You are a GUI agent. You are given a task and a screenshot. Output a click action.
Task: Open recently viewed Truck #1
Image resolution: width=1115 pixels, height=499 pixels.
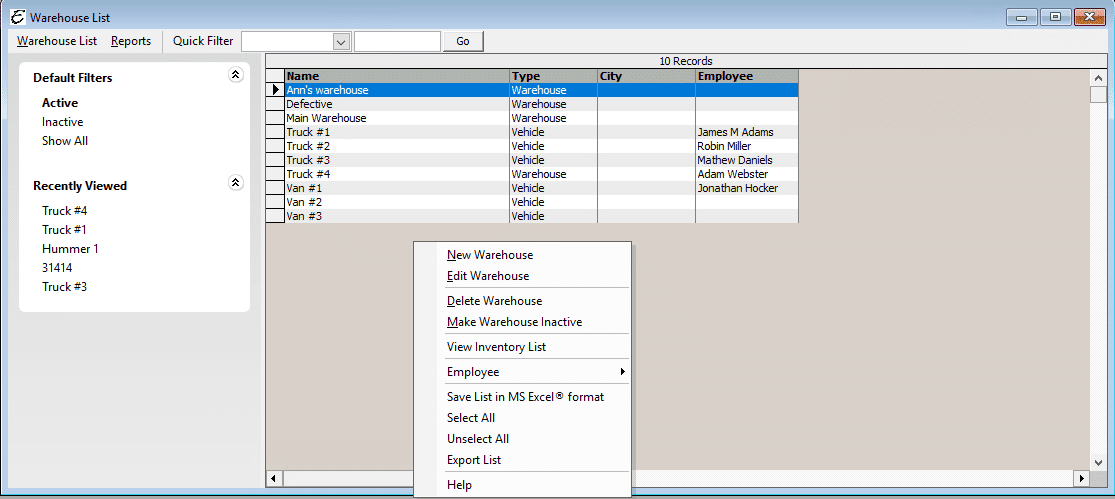[x=65, y=230]
